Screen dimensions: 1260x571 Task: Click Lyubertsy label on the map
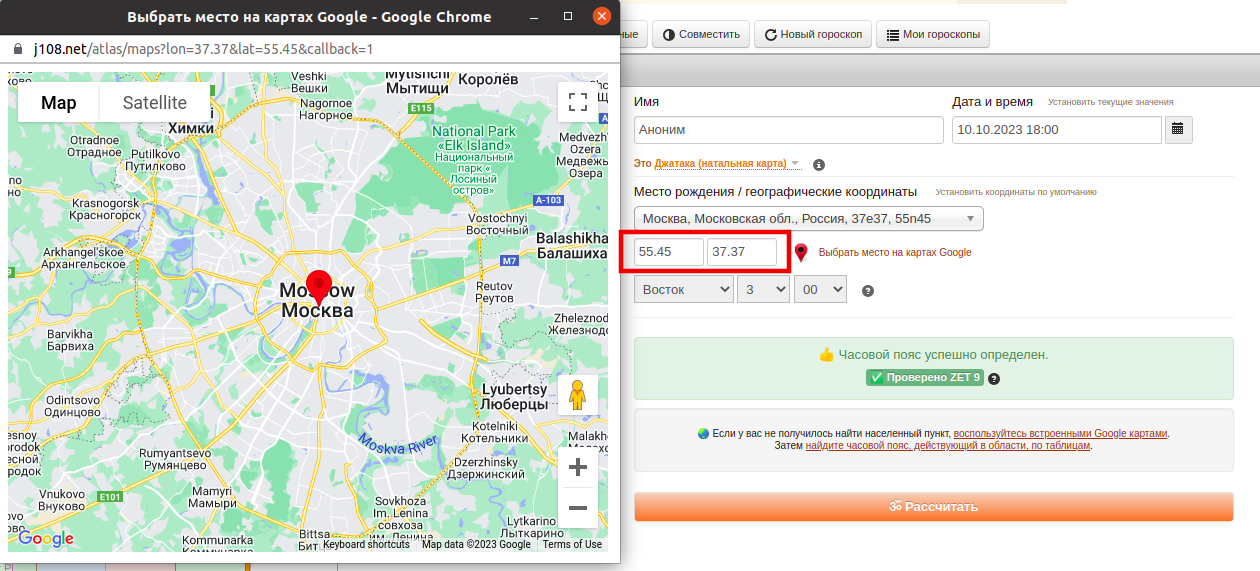(x=515, y=397)
